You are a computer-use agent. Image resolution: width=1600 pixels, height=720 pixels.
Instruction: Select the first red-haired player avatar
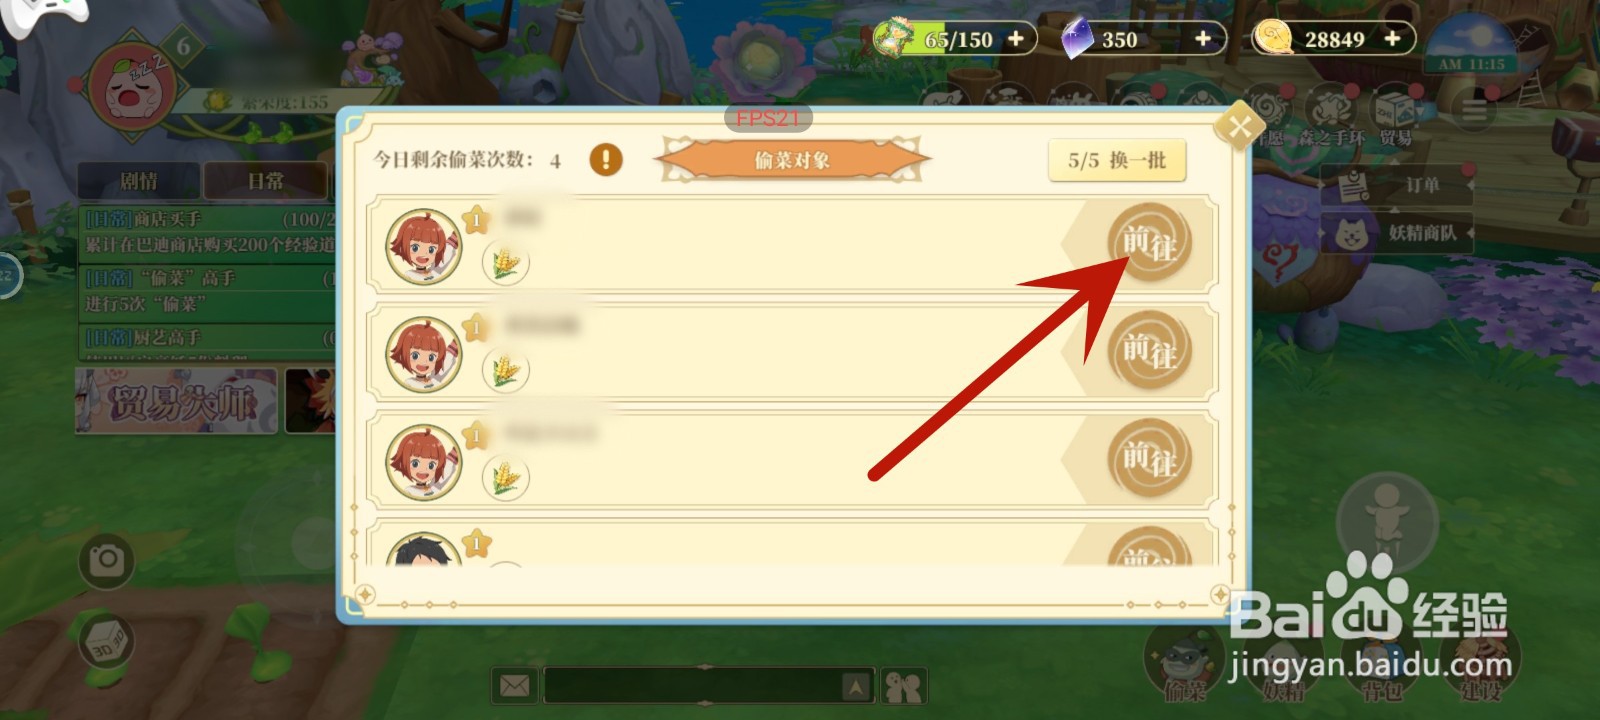pos(424,247)
